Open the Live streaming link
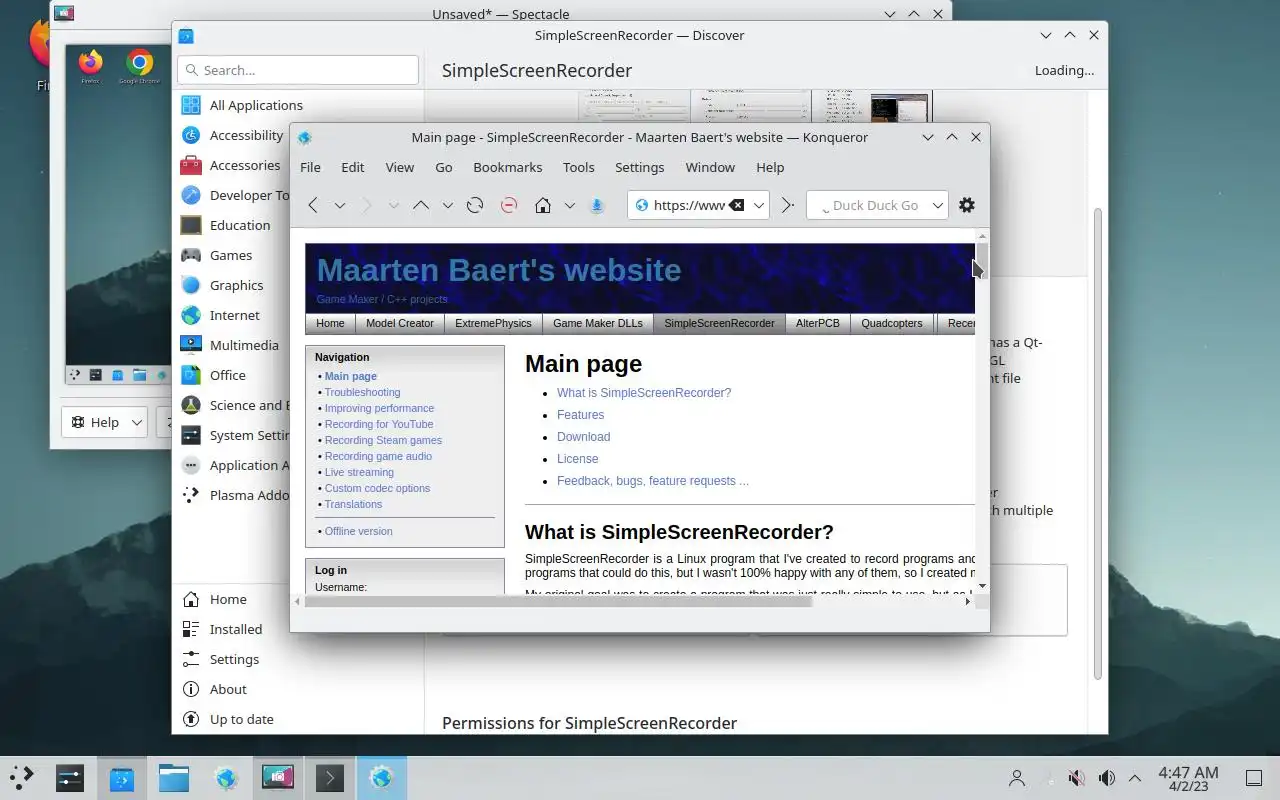Viewport: 1280px width, 800px height. pyautogui.click(x=359, y=472)
